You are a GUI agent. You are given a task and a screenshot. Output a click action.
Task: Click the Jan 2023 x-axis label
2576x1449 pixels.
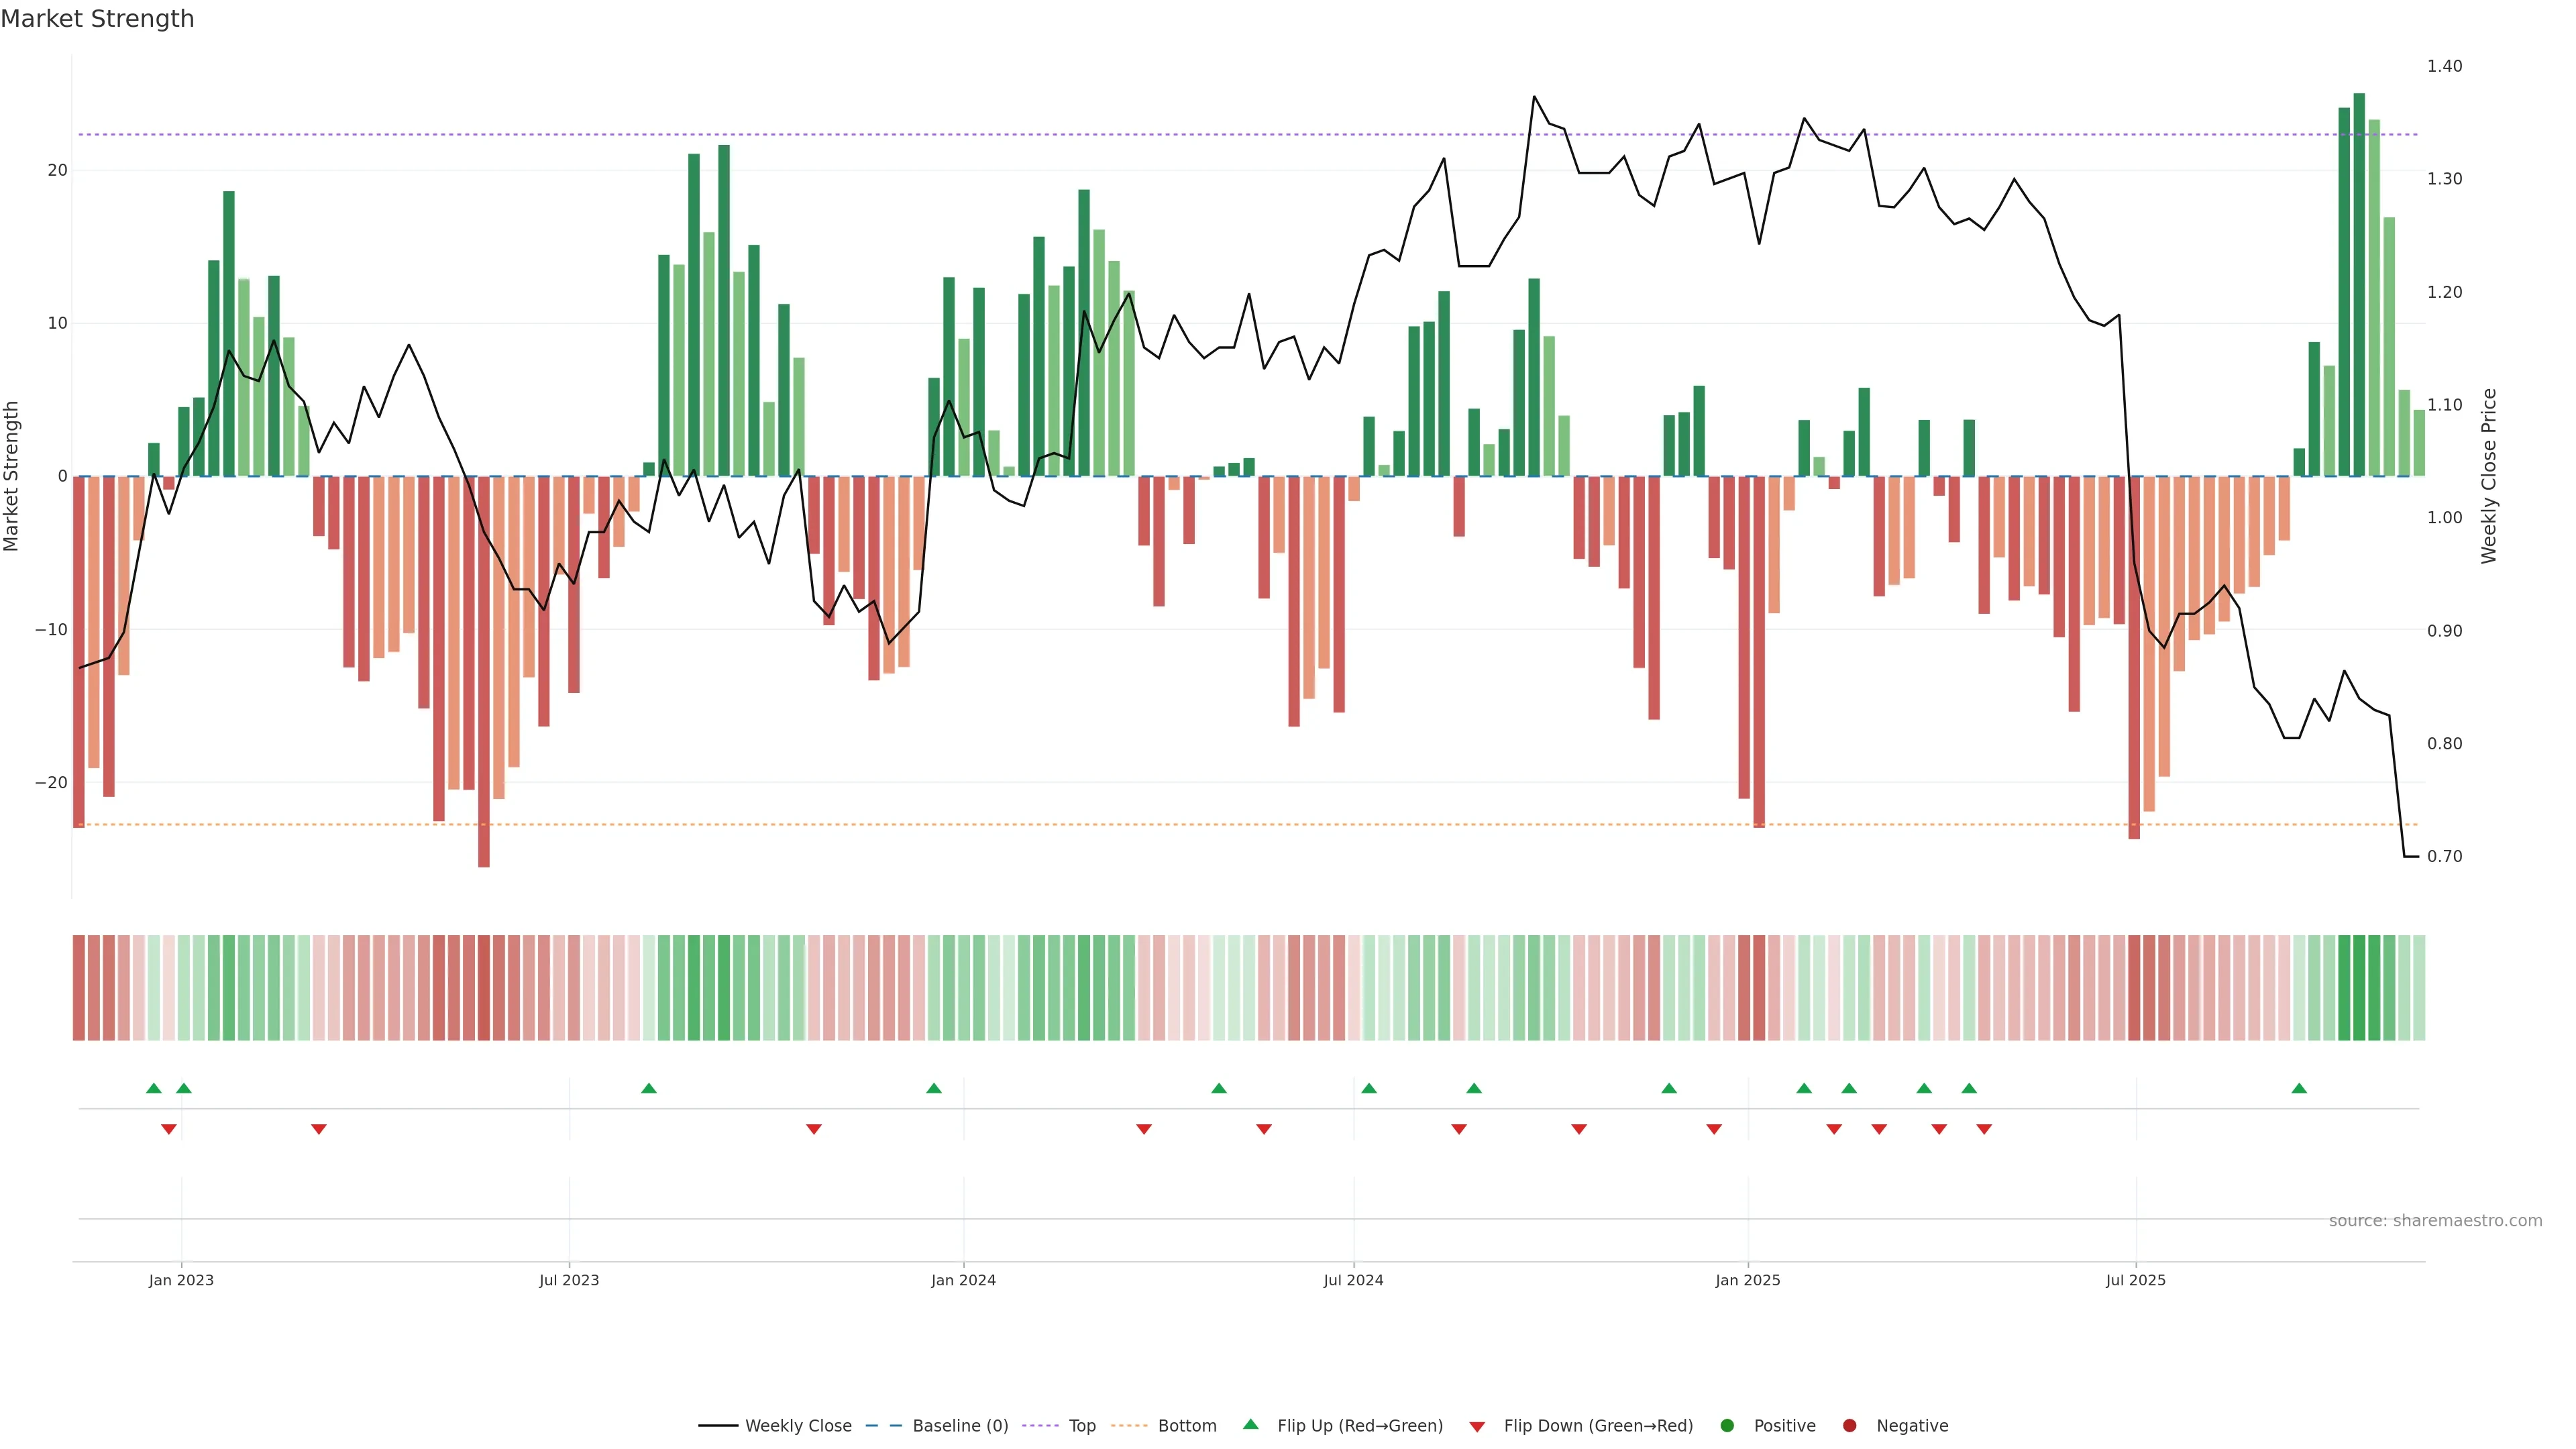[181, 1280]
